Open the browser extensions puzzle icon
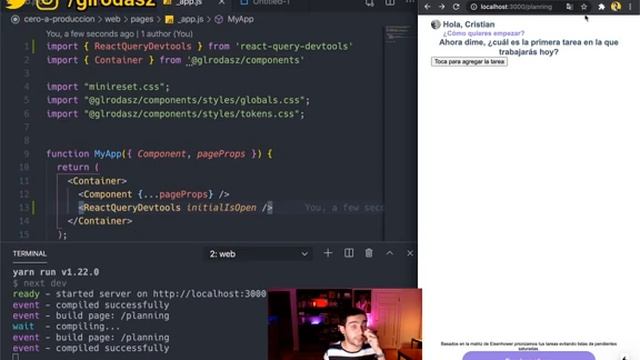The image size is (640, 360). tap(601, 7)
